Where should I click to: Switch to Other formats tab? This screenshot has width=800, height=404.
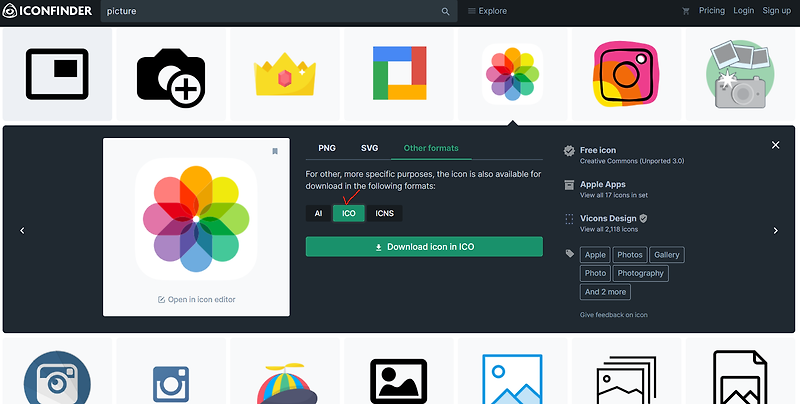pyautogui.click(x=431, y=148)
